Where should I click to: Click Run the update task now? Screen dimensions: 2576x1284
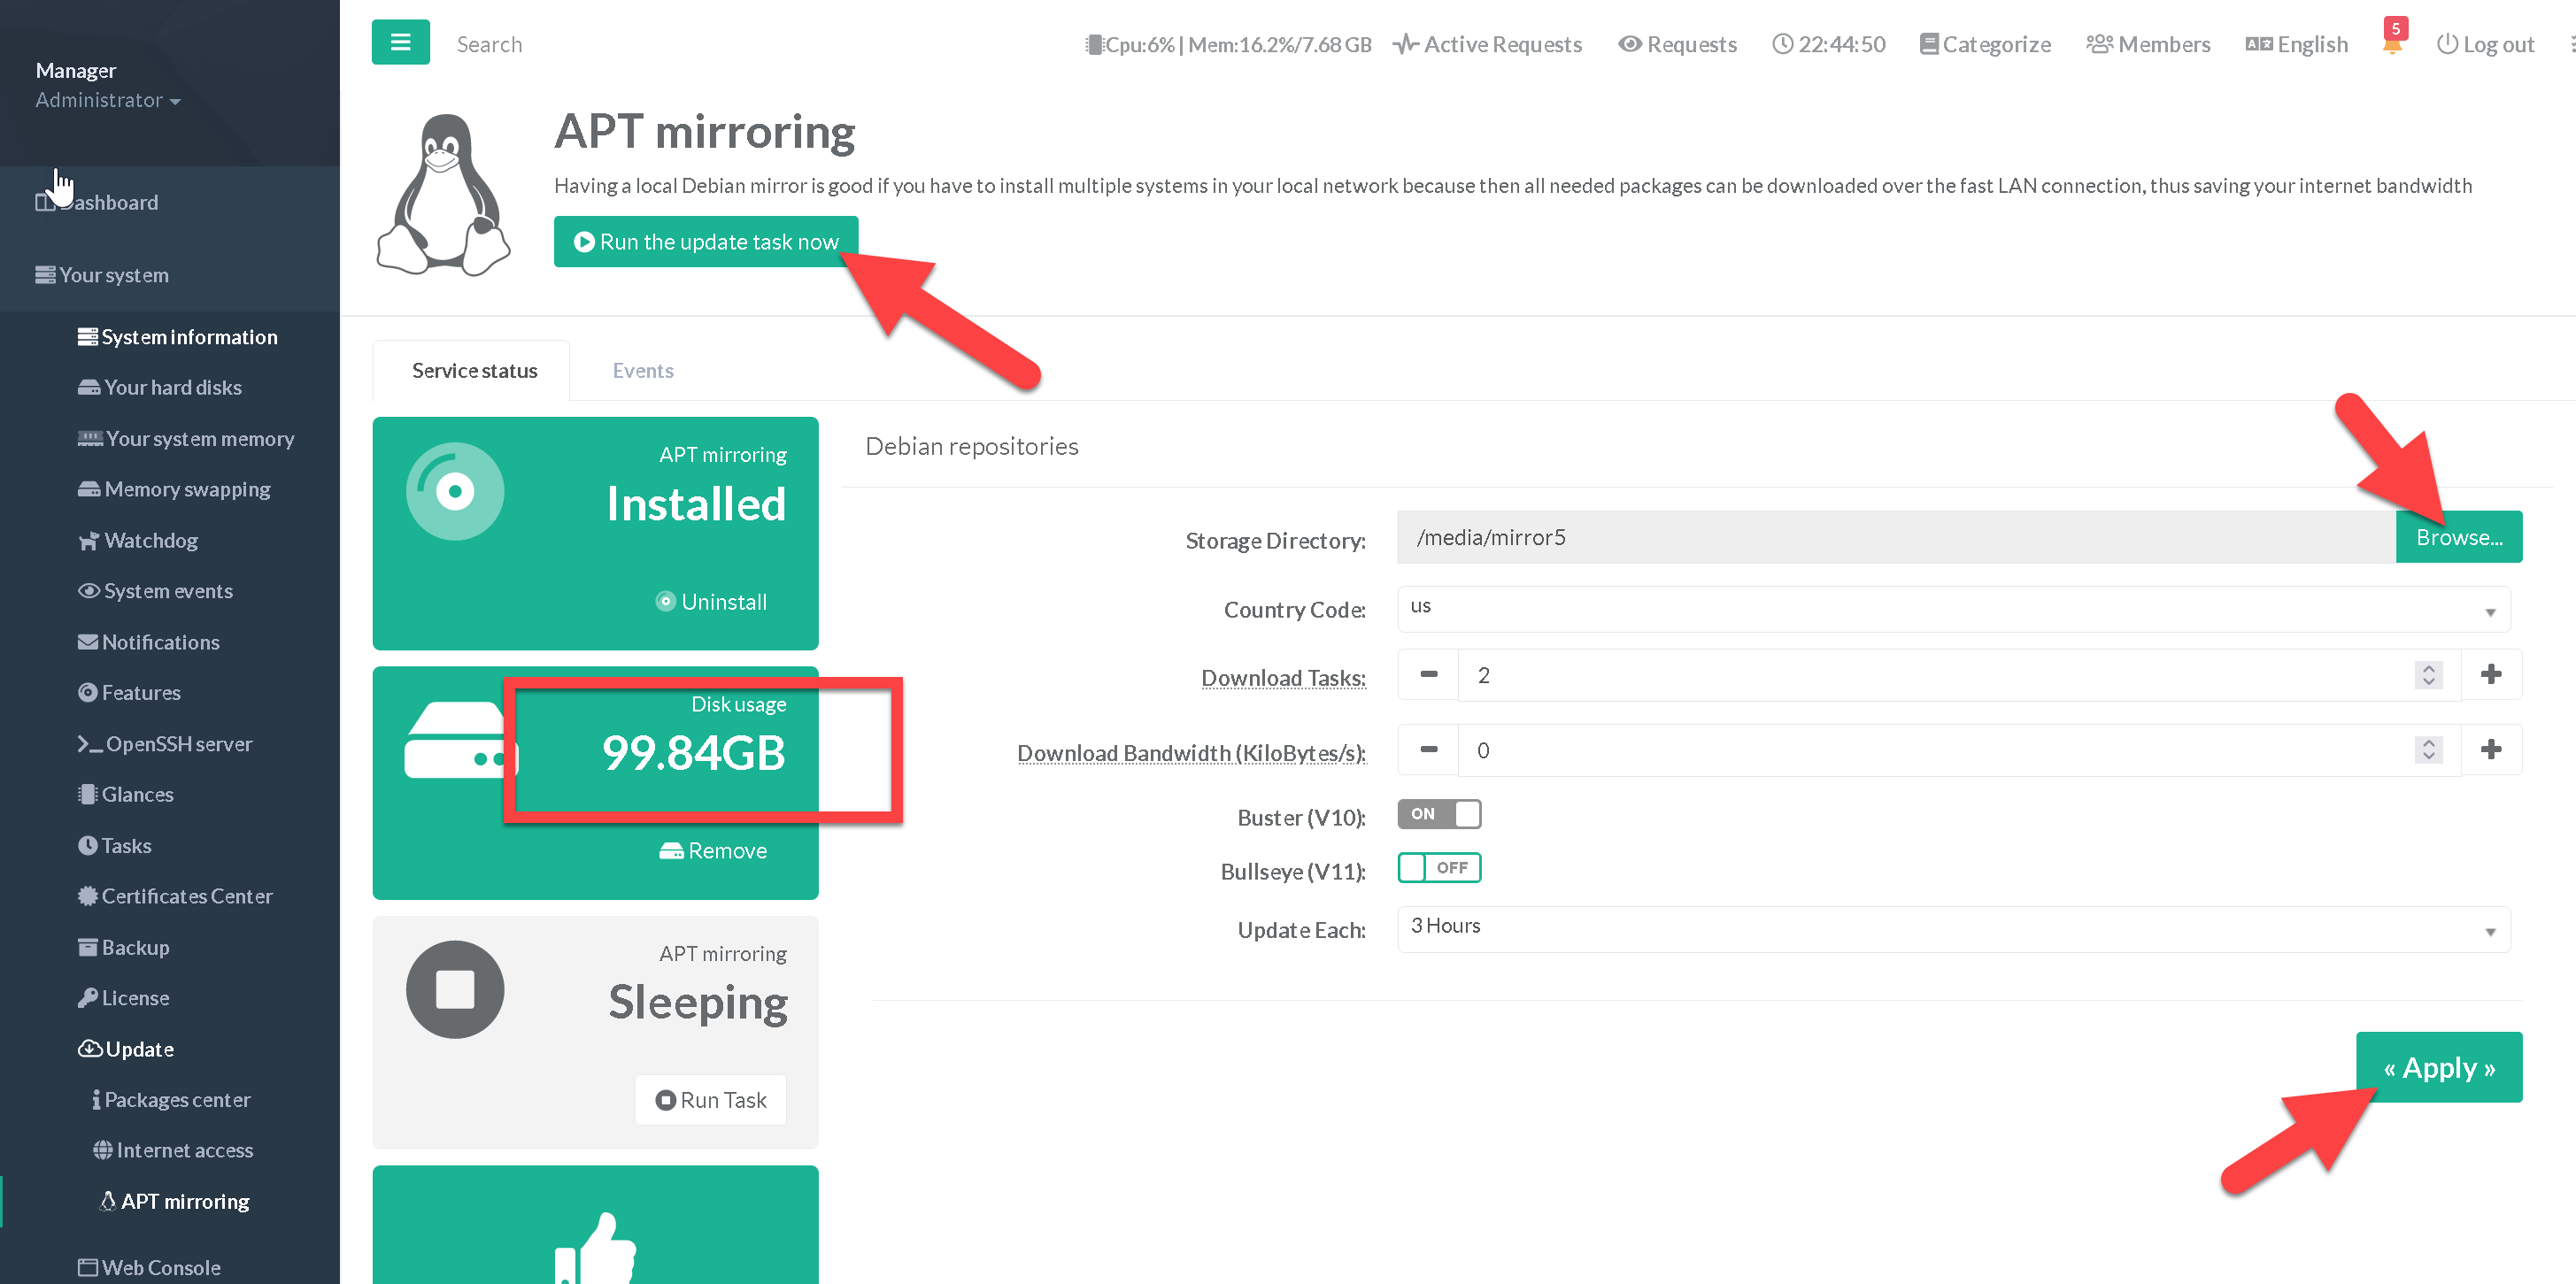(705, 242)
